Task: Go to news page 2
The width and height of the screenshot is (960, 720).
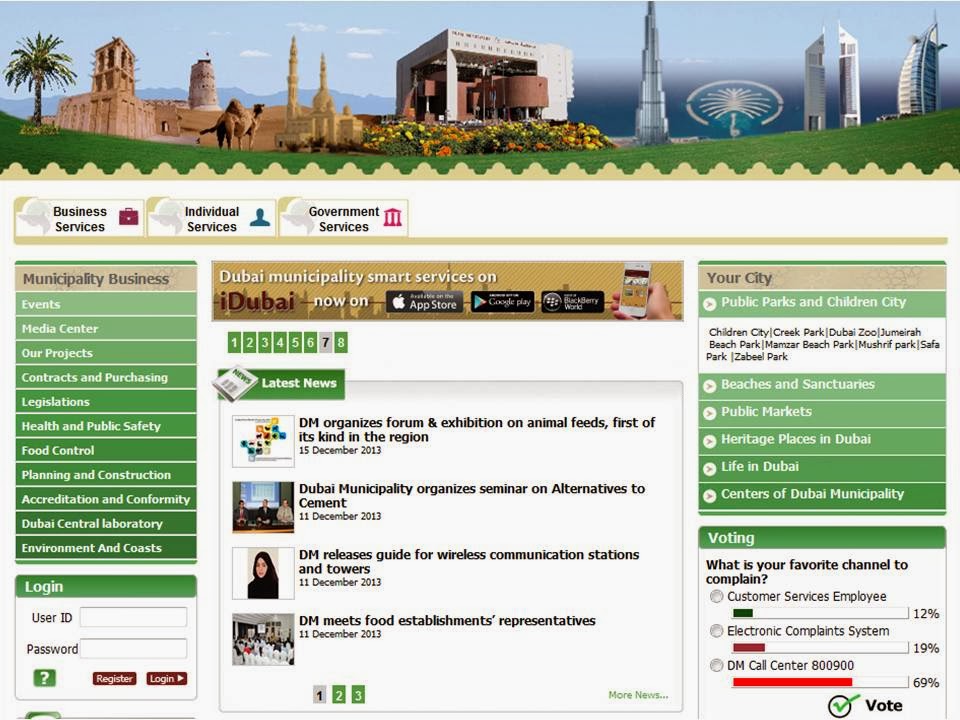Action: [x=339, y=695]
